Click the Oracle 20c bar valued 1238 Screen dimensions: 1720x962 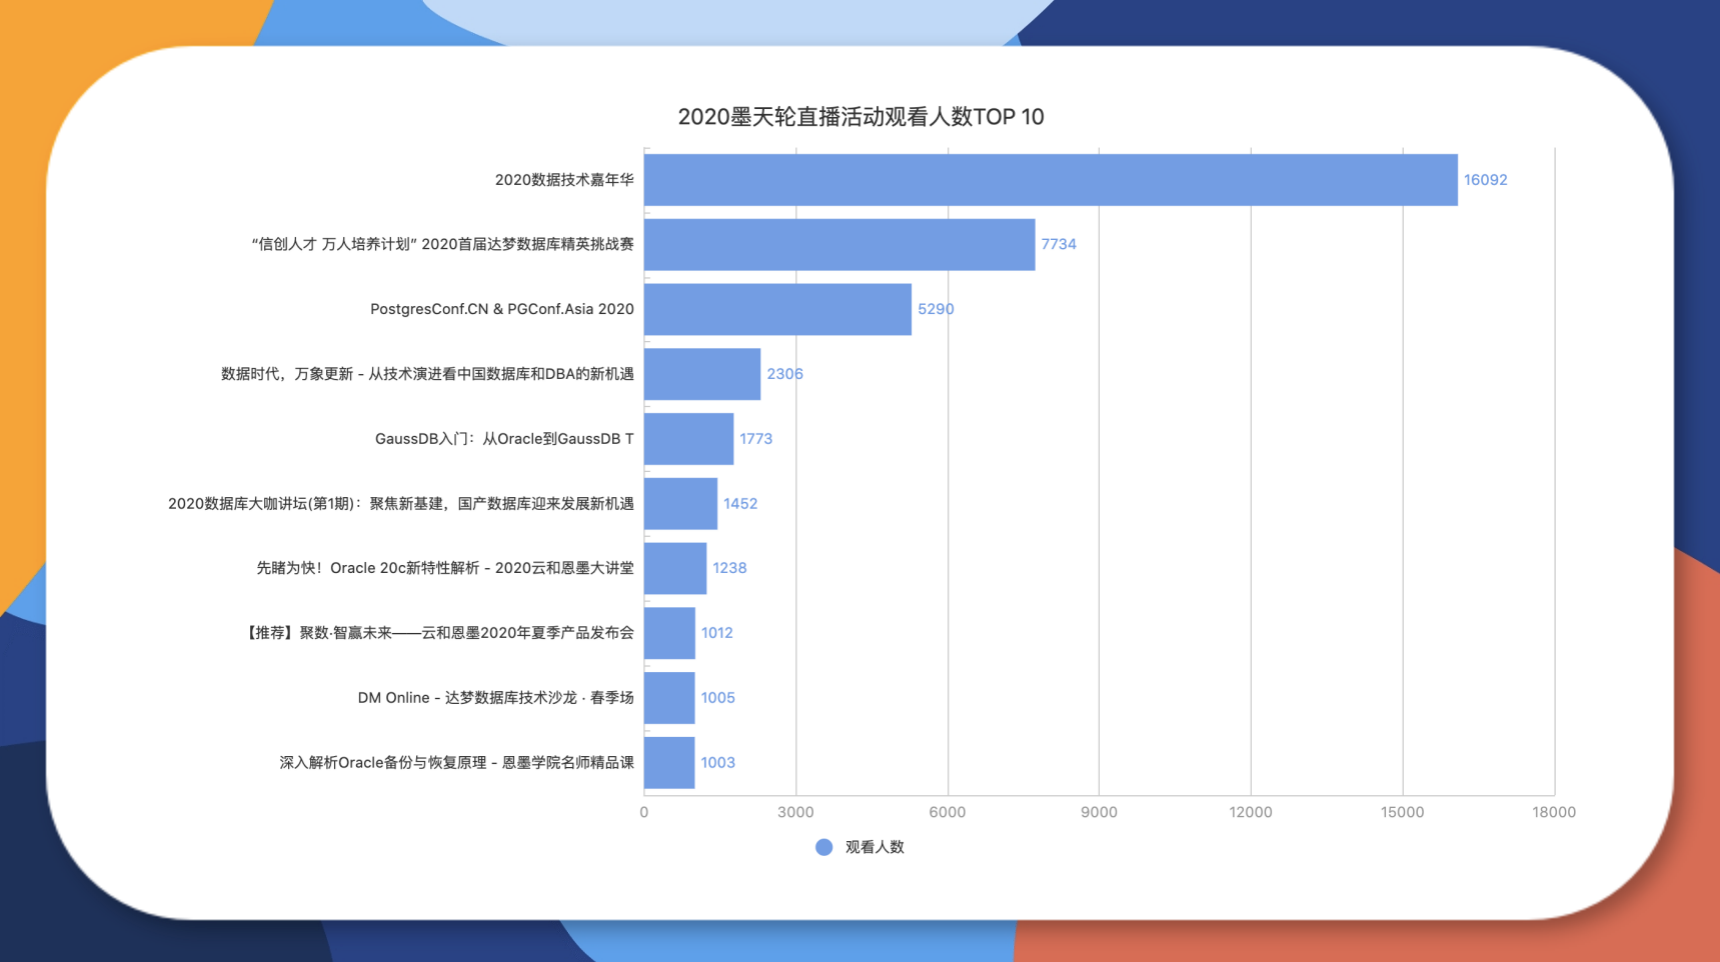(675, 568)
